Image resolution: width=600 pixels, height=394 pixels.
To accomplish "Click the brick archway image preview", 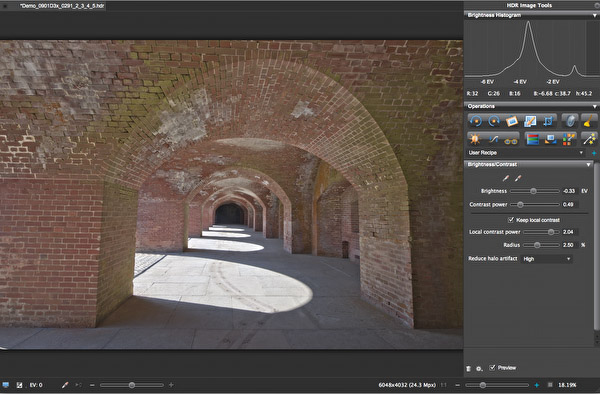I will click(x=231, y=195).
